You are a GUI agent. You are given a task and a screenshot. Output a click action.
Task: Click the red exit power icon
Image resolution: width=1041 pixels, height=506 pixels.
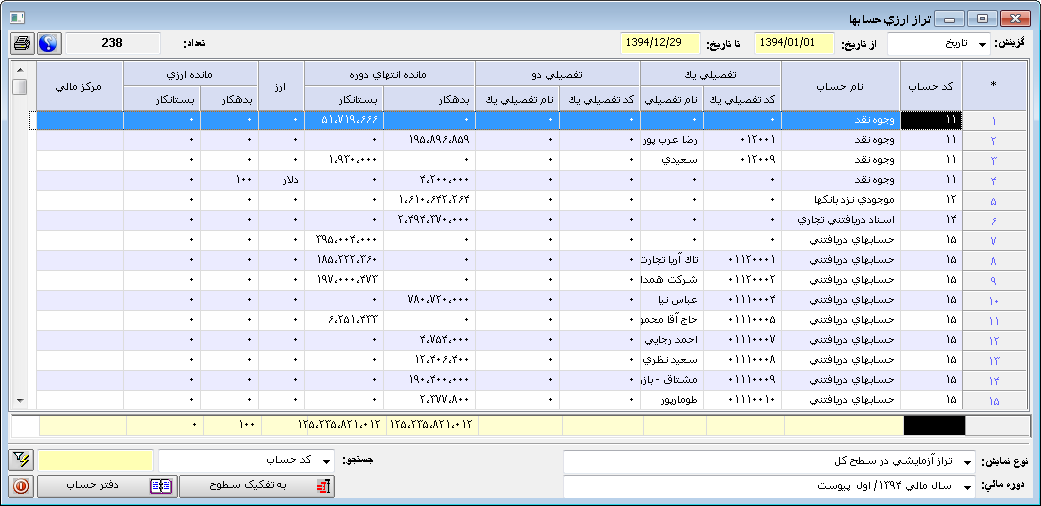click(x=21, y=487)
